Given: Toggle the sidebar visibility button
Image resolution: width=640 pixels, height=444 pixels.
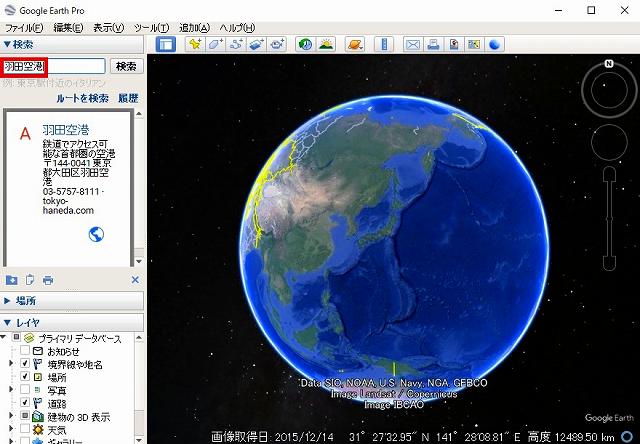Looking at the screenshot, I should point(166,44).
